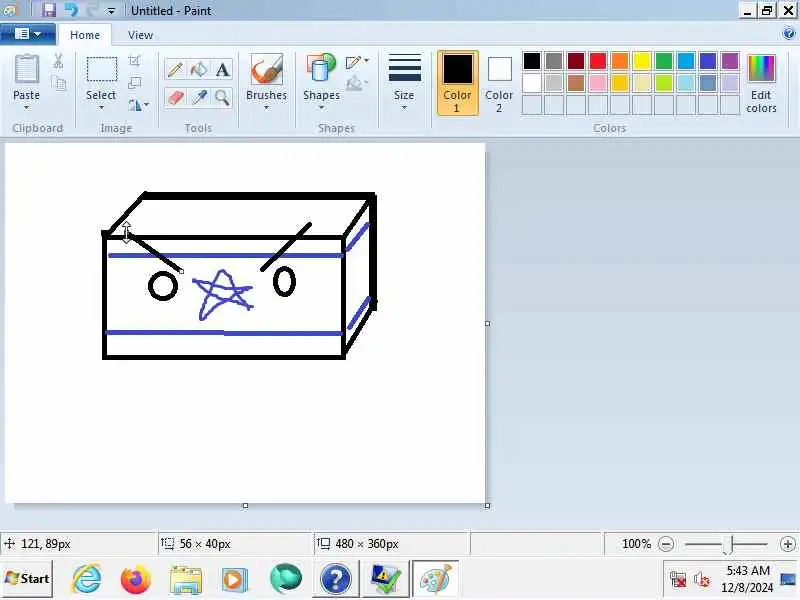Image resolution: width=800 pixels, height=600 pixels.
Task: Open Internet Explorer from taskbar
Action: pos(86,579)
